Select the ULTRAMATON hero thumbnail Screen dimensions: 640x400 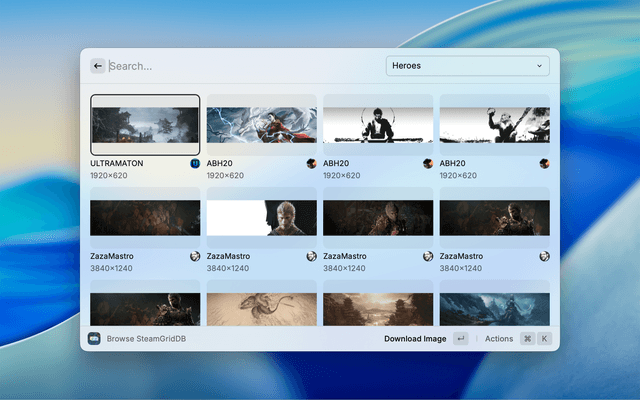(x=145, y=125)
